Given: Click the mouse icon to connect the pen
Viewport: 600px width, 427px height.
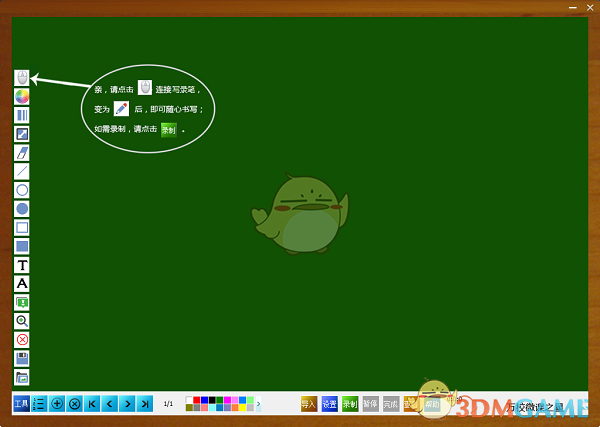Looking at the screenshot, I should (22, 77).
